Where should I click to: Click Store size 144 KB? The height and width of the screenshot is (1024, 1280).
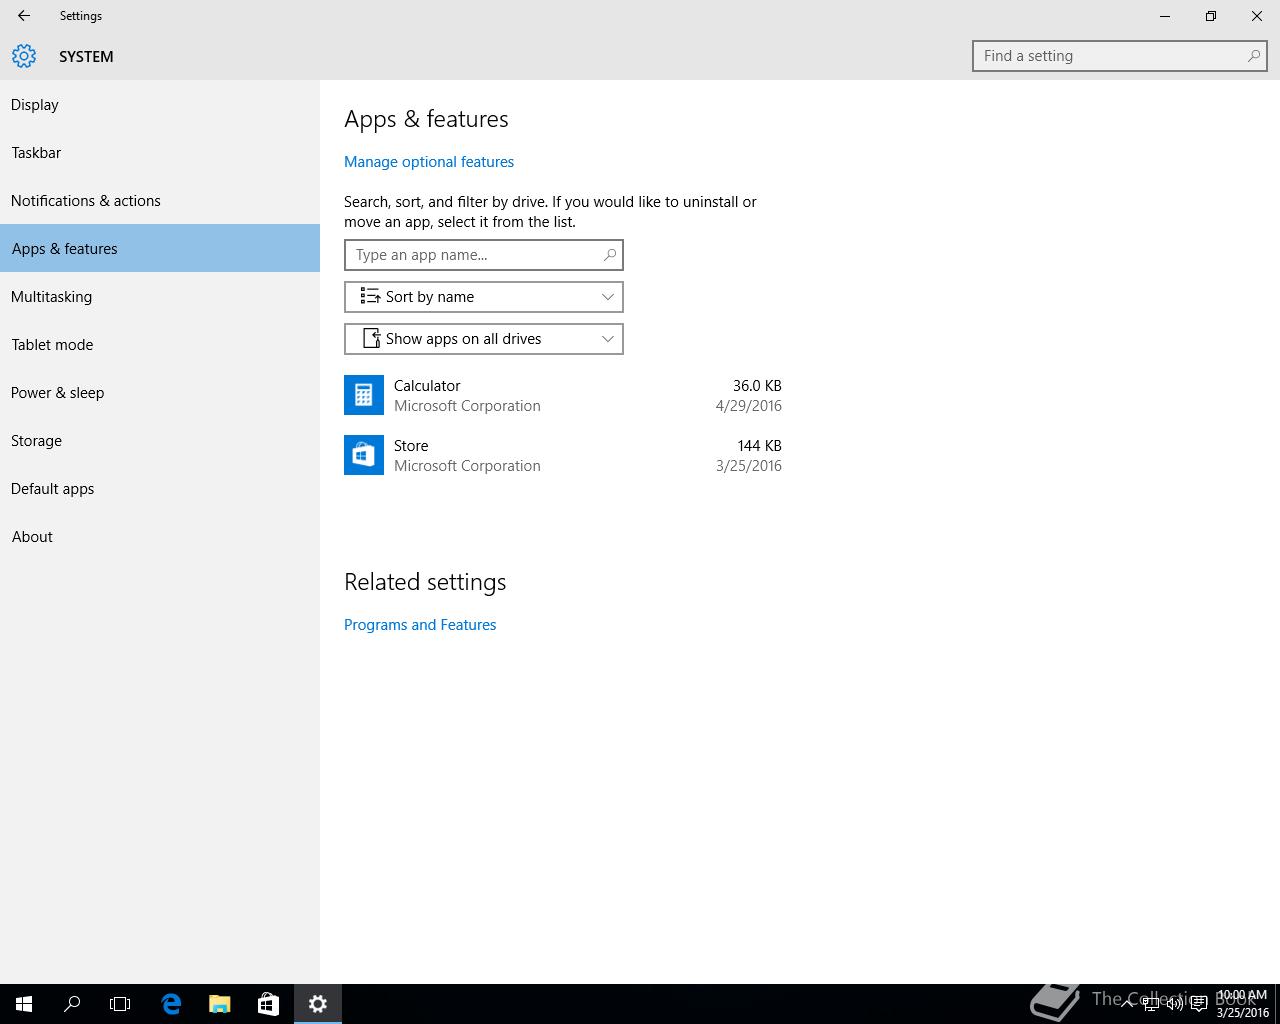click(760, 446)
